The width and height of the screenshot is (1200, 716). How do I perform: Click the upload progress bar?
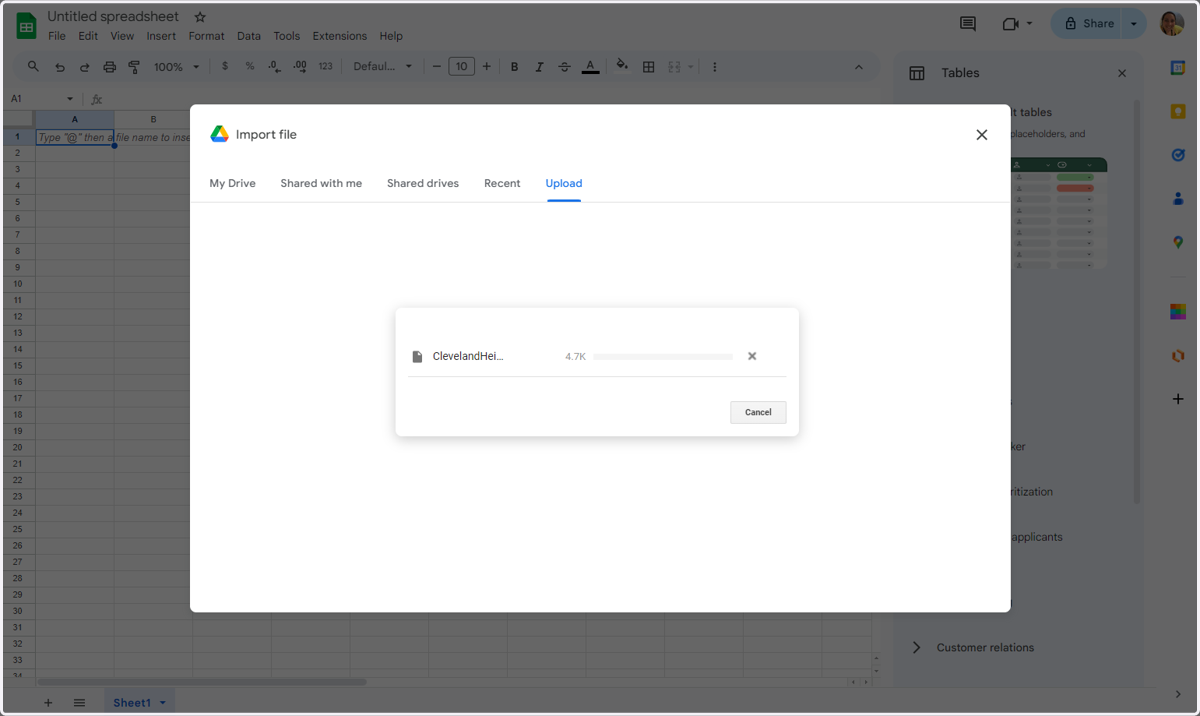click(663, 357)
